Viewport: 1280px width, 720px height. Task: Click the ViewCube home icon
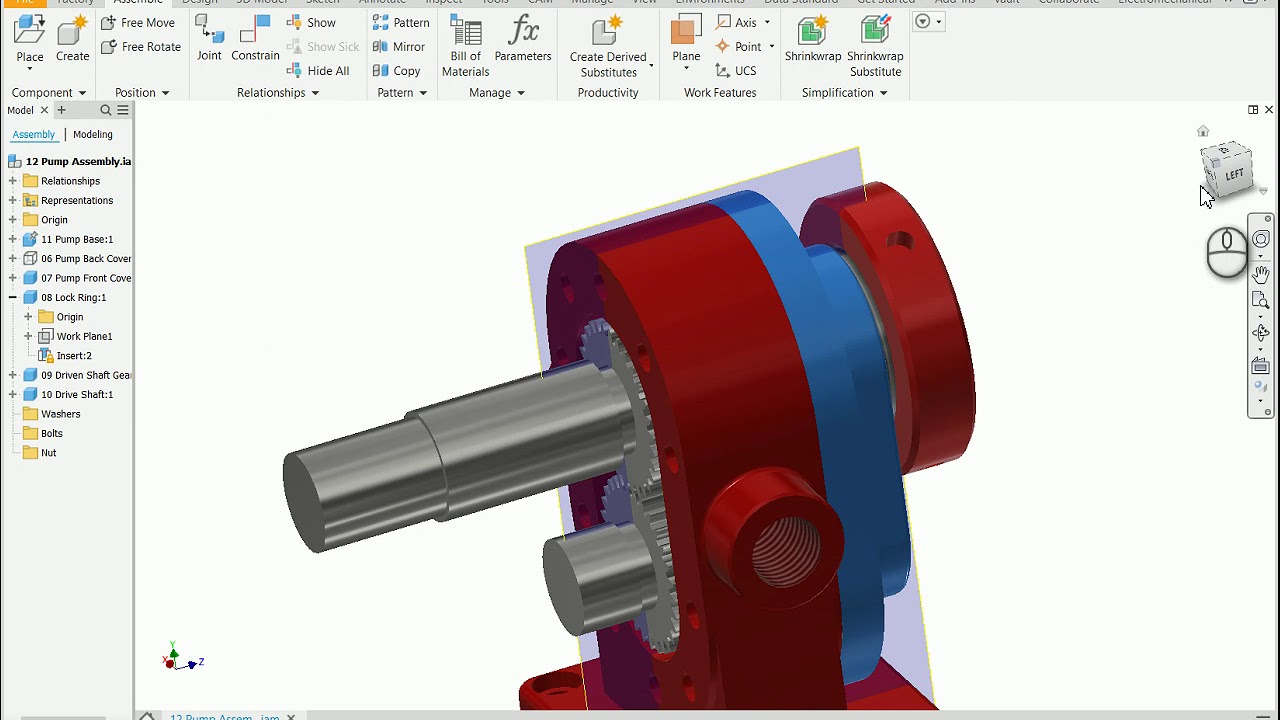click(x=1203, y=131)
